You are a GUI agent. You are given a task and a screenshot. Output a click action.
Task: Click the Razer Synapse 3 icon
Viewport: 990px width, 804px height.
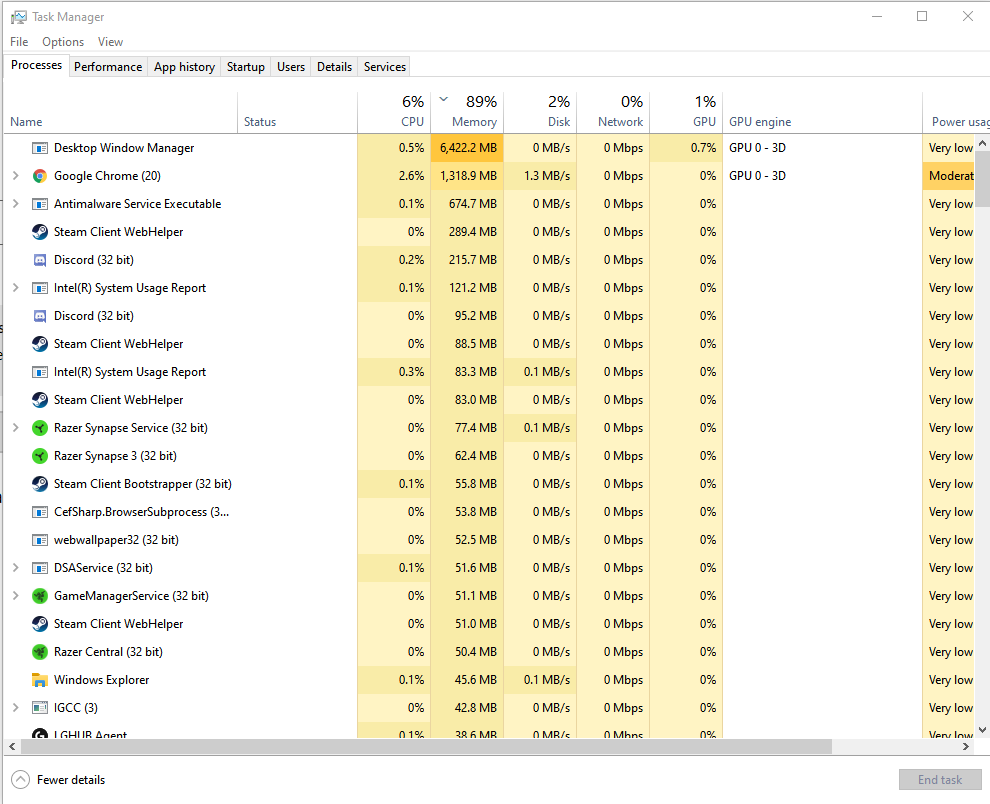tap(40, 456)
